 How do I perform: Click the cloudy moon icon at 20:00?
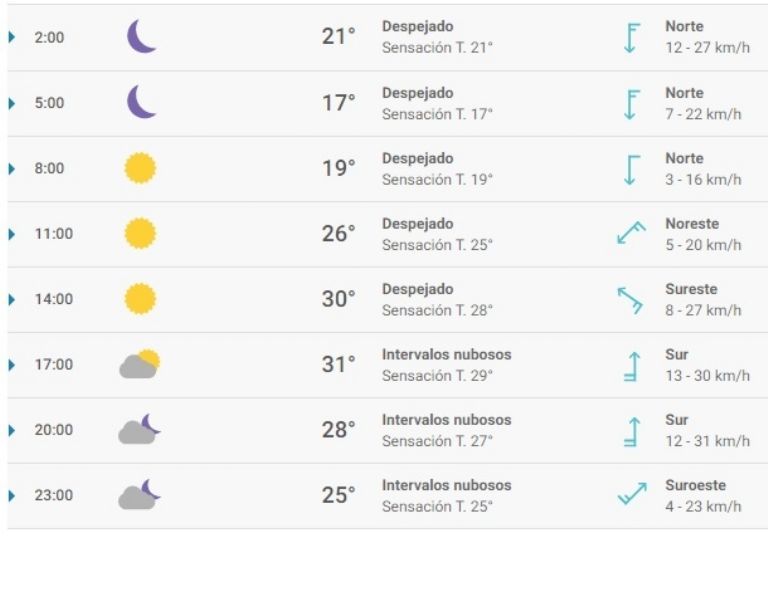(139, 430)
